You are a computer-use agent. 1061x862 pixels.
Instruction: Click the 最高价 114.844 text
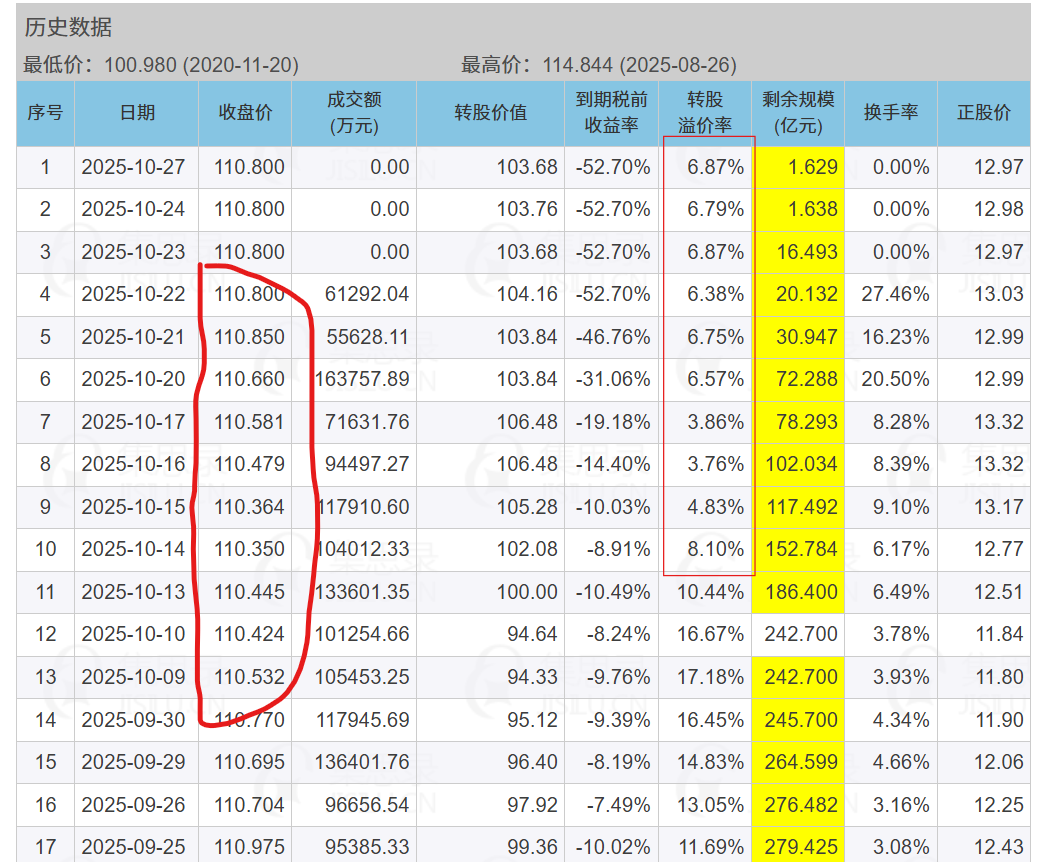click(x=598, y=66)
